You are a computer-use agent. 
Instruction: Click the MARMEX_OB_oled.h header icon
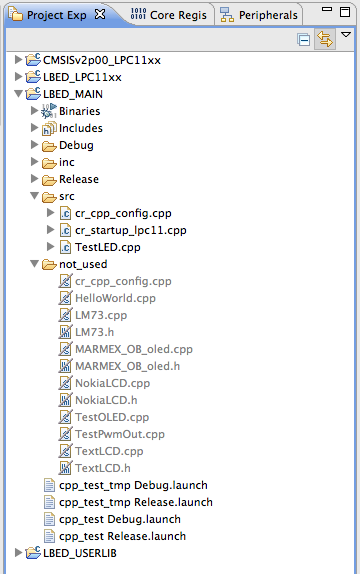pos(65,366)
